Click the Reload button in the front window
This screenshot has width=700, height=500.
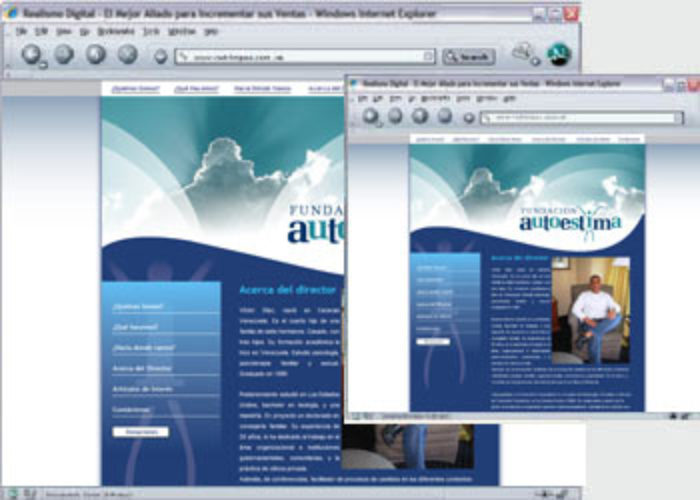click(x=420, y=116)
